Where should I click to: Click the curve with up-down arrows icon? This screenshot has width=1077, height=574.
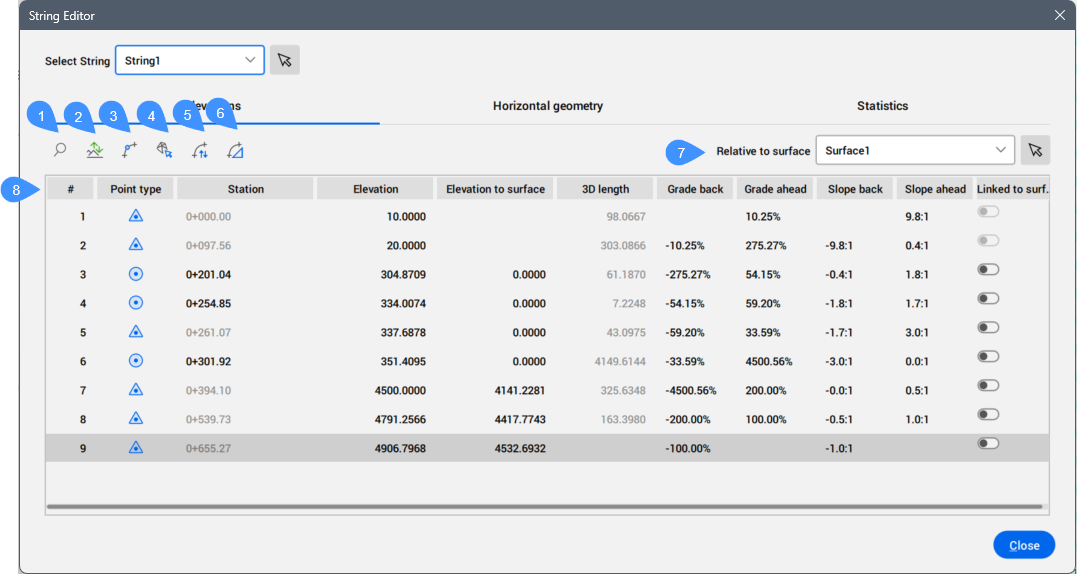click(x=200, y=151)
